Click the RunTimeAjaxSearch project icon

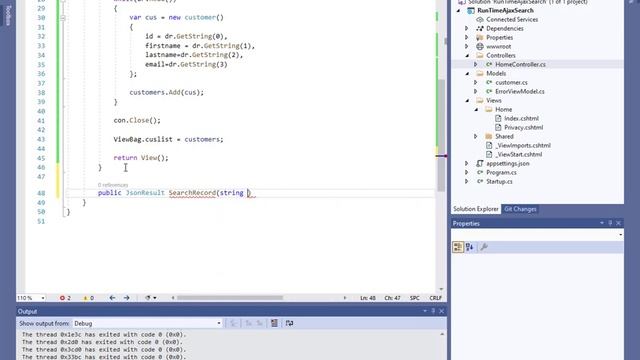[x=471, y=10]
